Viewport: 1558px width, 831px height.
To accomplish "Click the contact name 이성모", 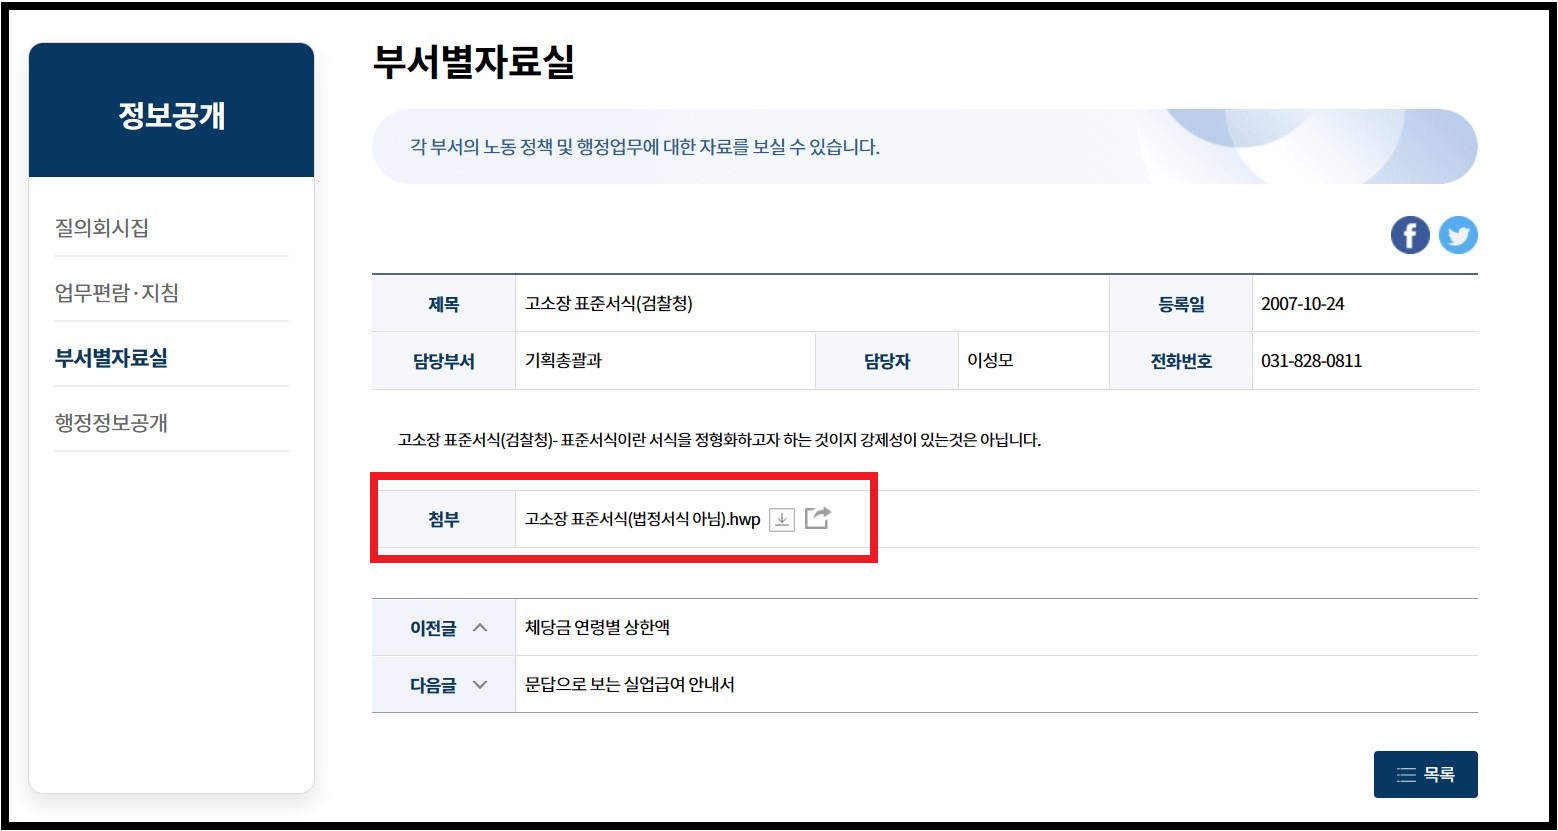I will (x=991, y=361).
